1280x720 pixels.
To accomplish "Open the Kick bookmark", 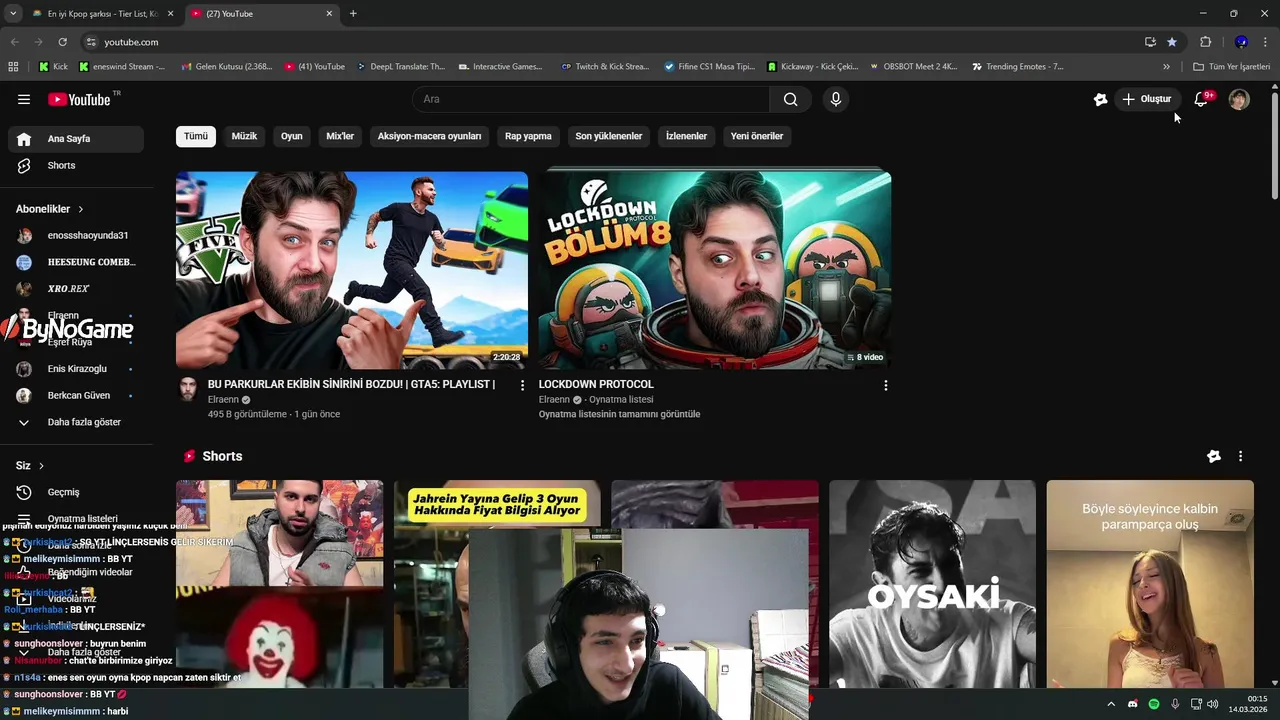I will click(x=53, y=67).
